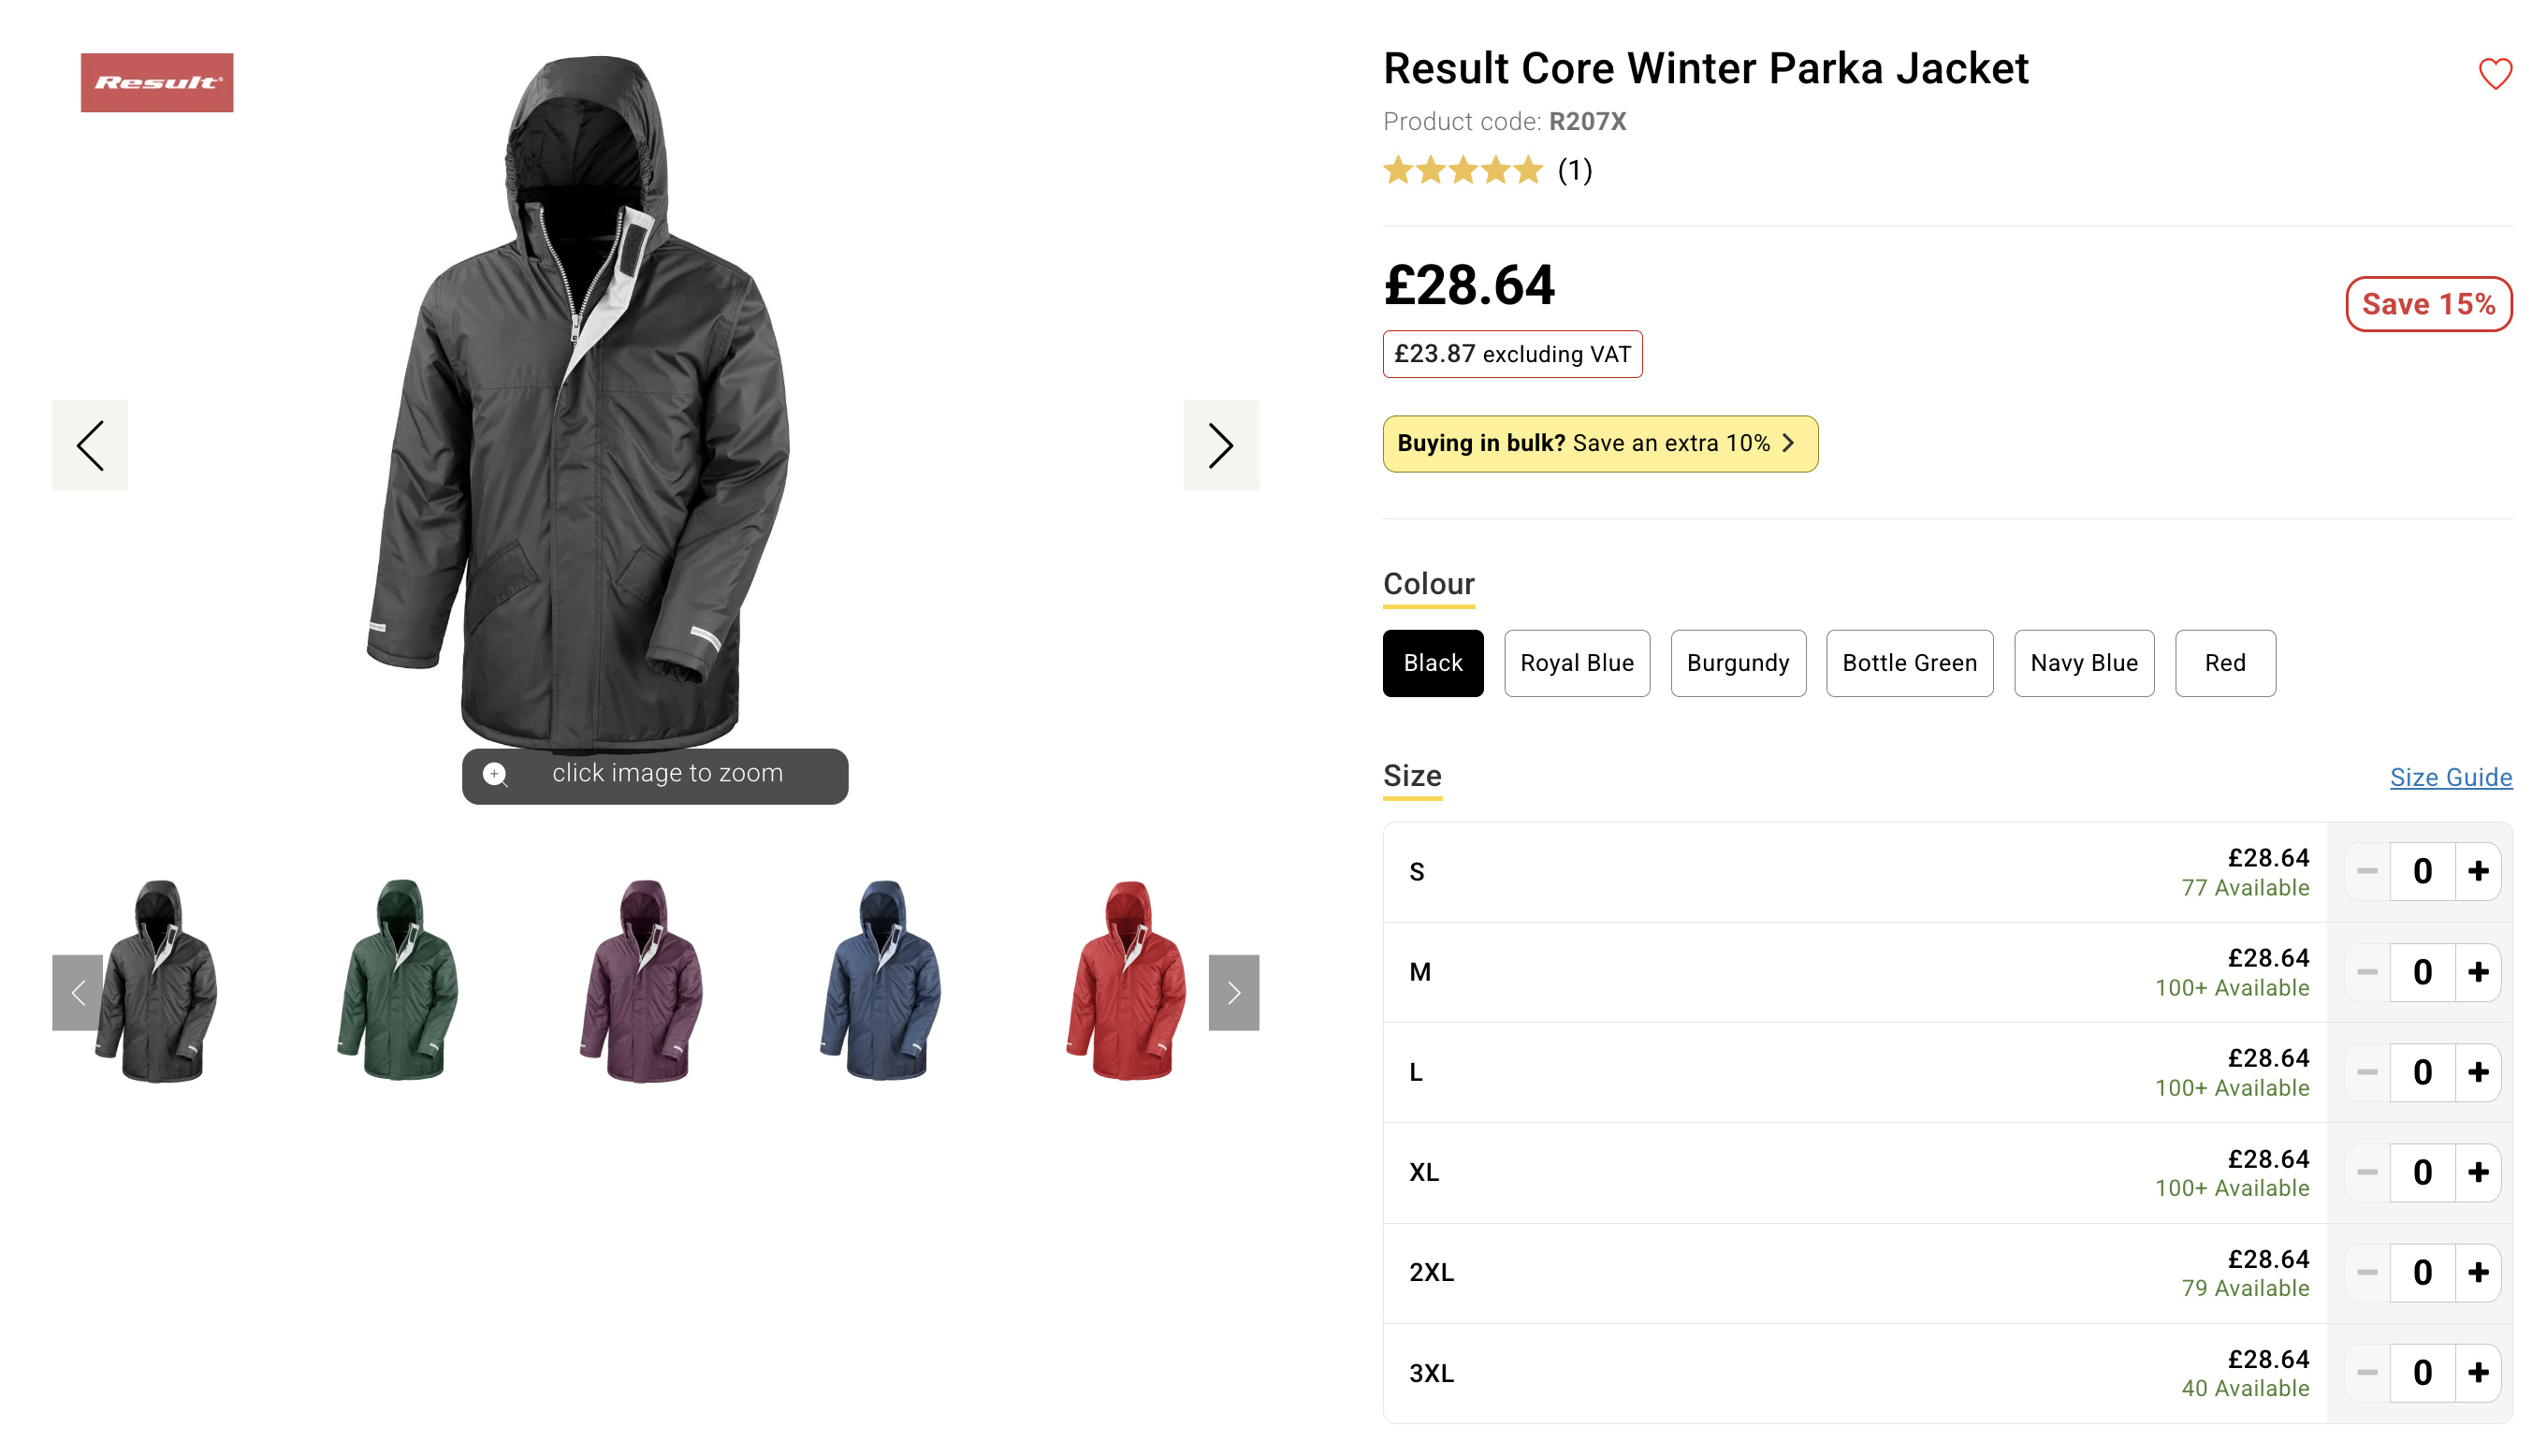Pick the Bottle Green colour option

pos(1908,663)
